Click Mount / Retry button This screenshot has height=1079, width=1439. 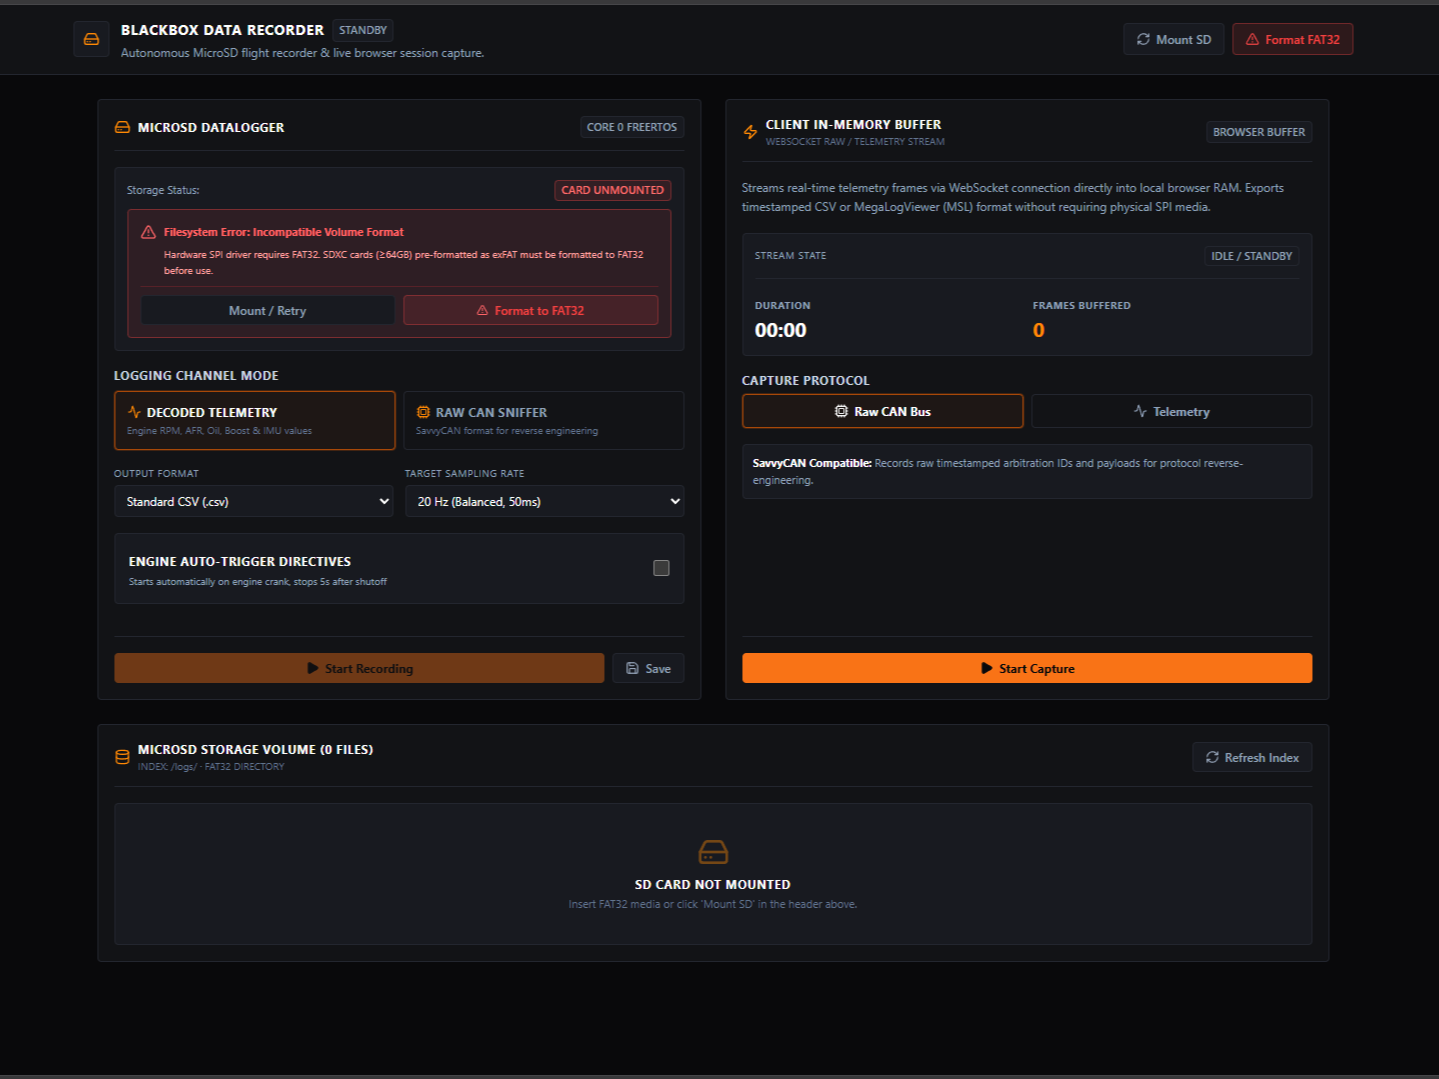pyautogui.click(x=267, y=310)
